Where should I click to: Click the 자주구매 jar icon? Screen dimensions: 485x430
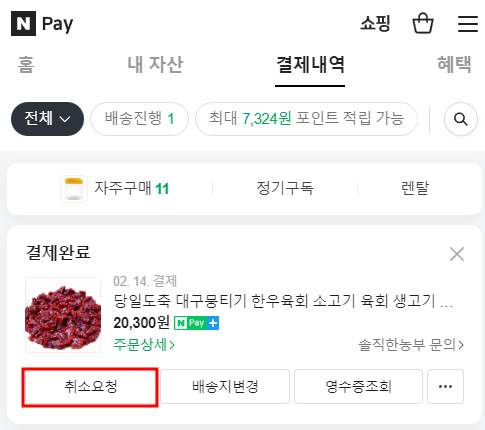coord(74,189)
